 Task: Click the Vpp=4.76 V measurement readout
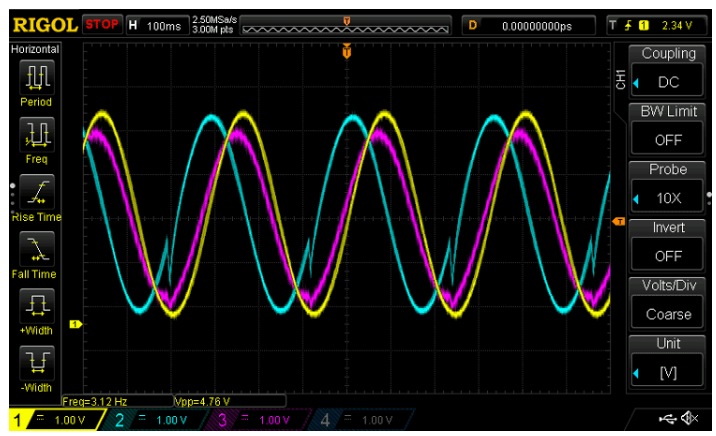point(202,401)
